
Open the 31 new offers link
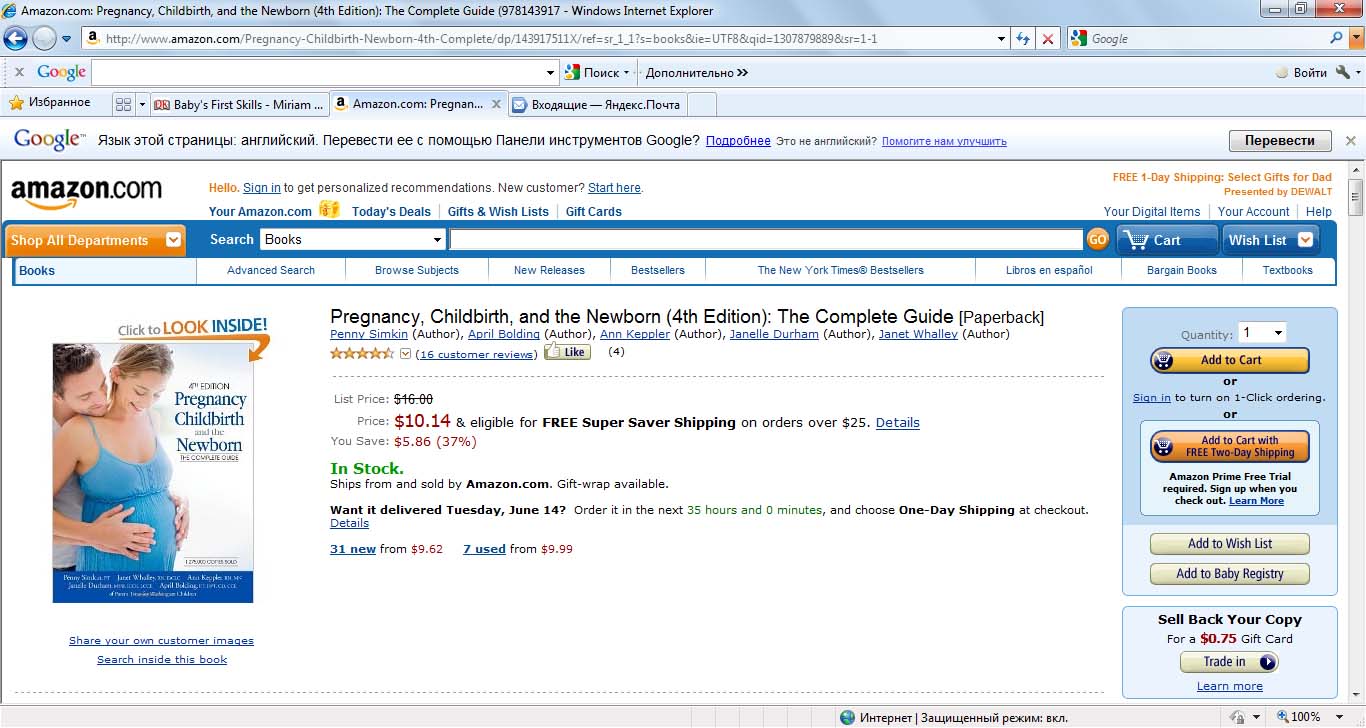[353, 549]
